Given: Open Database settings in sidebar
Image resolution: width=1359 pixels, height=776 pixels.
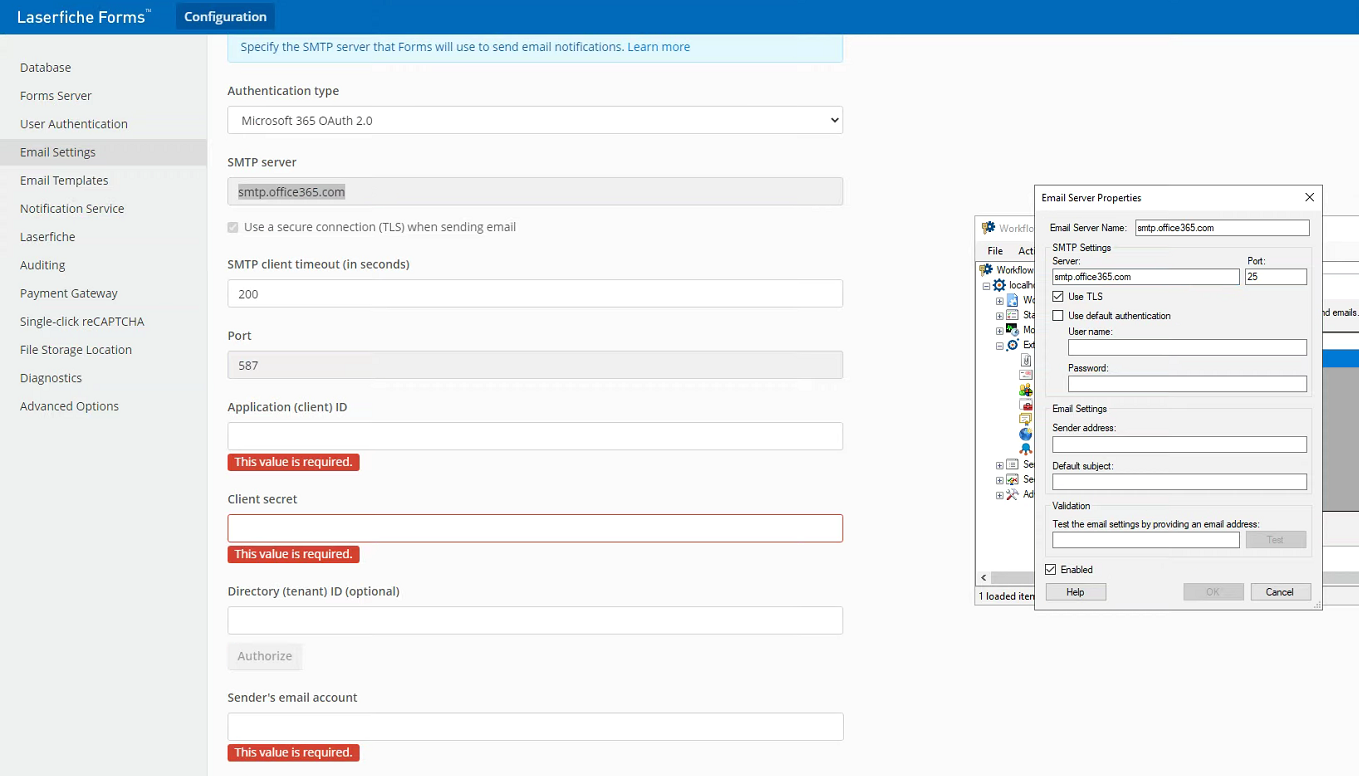Looking at the screenshot, I should pyautogui.click(x=45, y=68).
